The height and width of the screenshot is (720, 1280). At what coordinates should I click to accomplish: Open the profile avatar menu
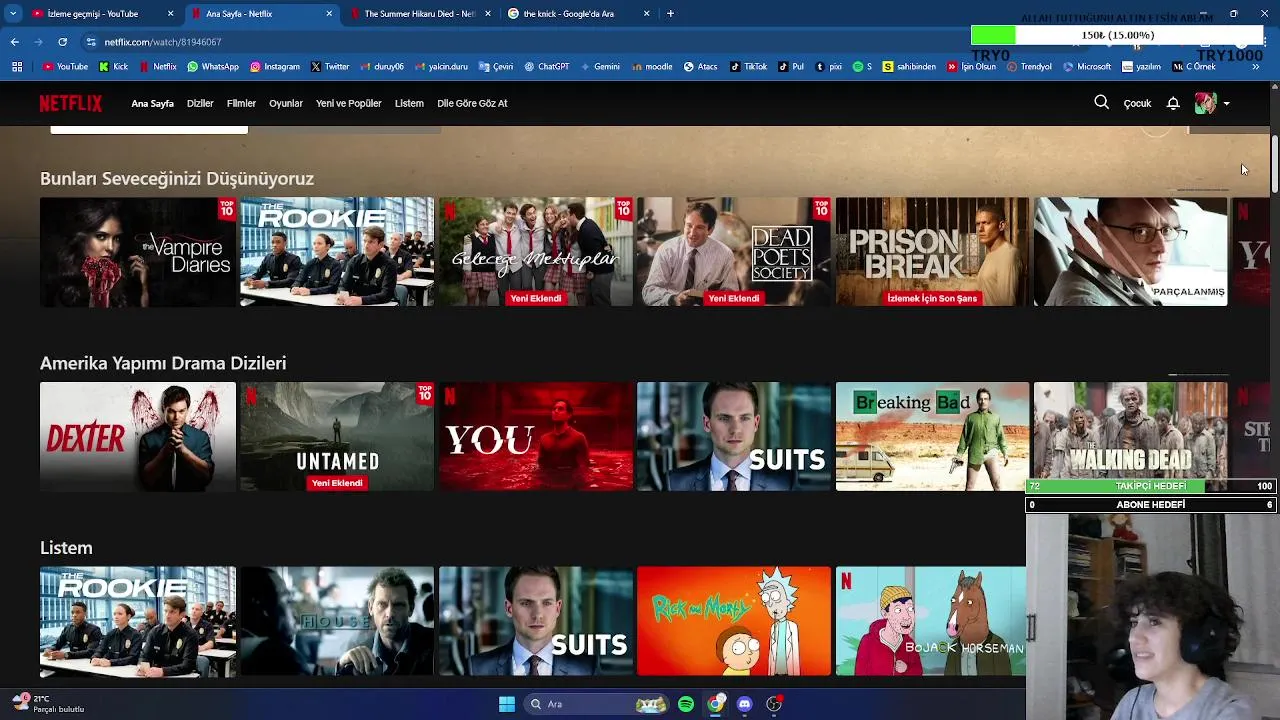(x=1205, y=103)
